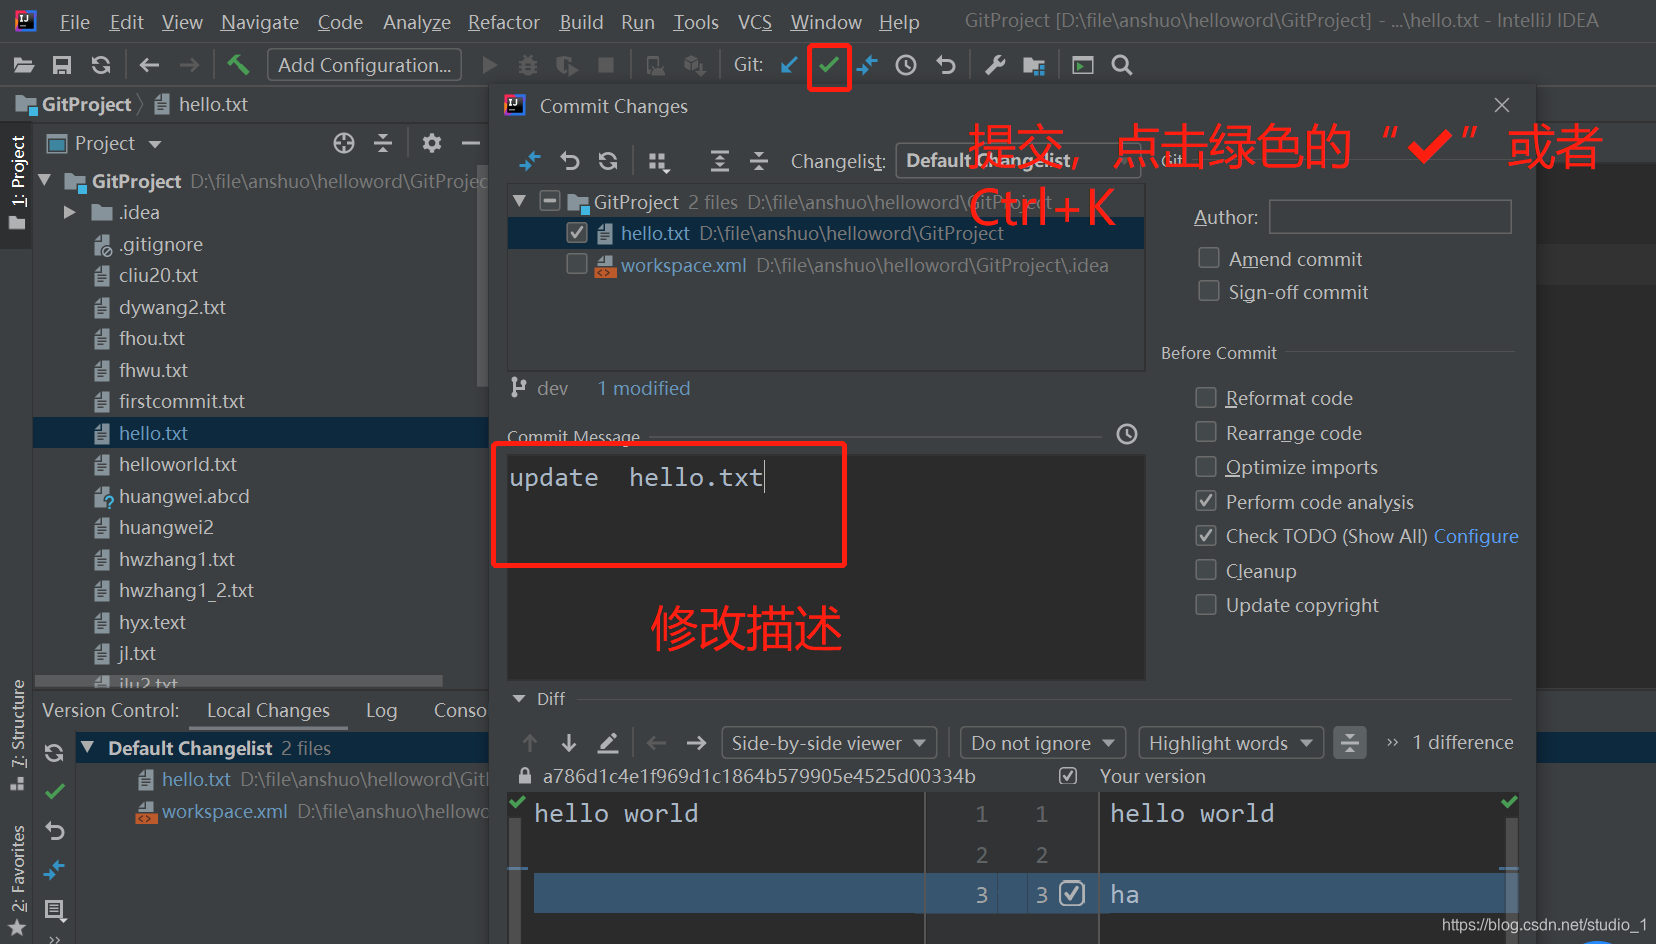Open the Project Structure icon
The height and width of the screenshot is (944, 1656).
coord(1034,66)
